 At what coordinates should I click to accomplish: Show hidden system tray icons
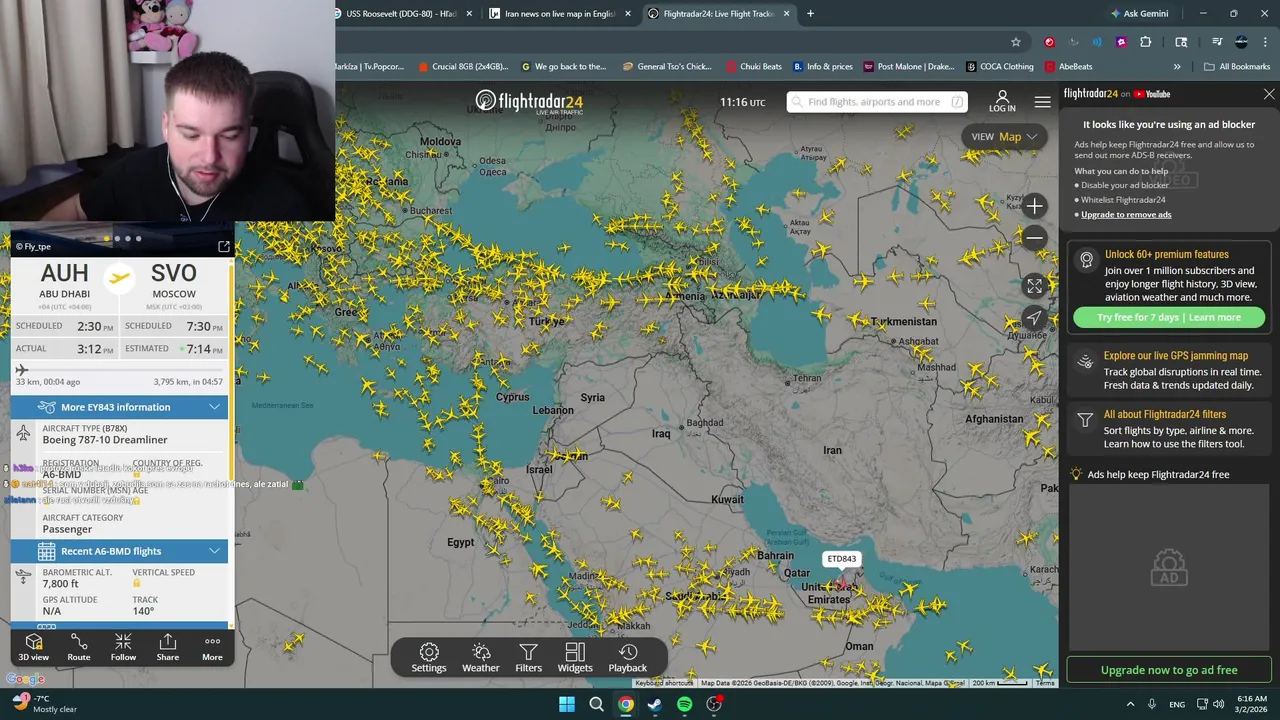click(x=1130, y=704)
